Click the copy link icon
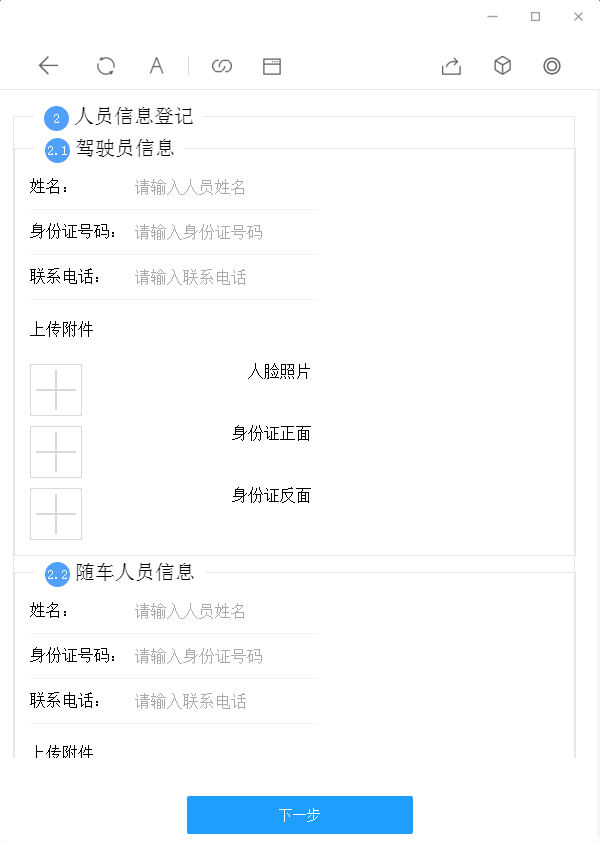Image resolution: width=600 pixels, height=843 pixels. (x=222, y=66)
